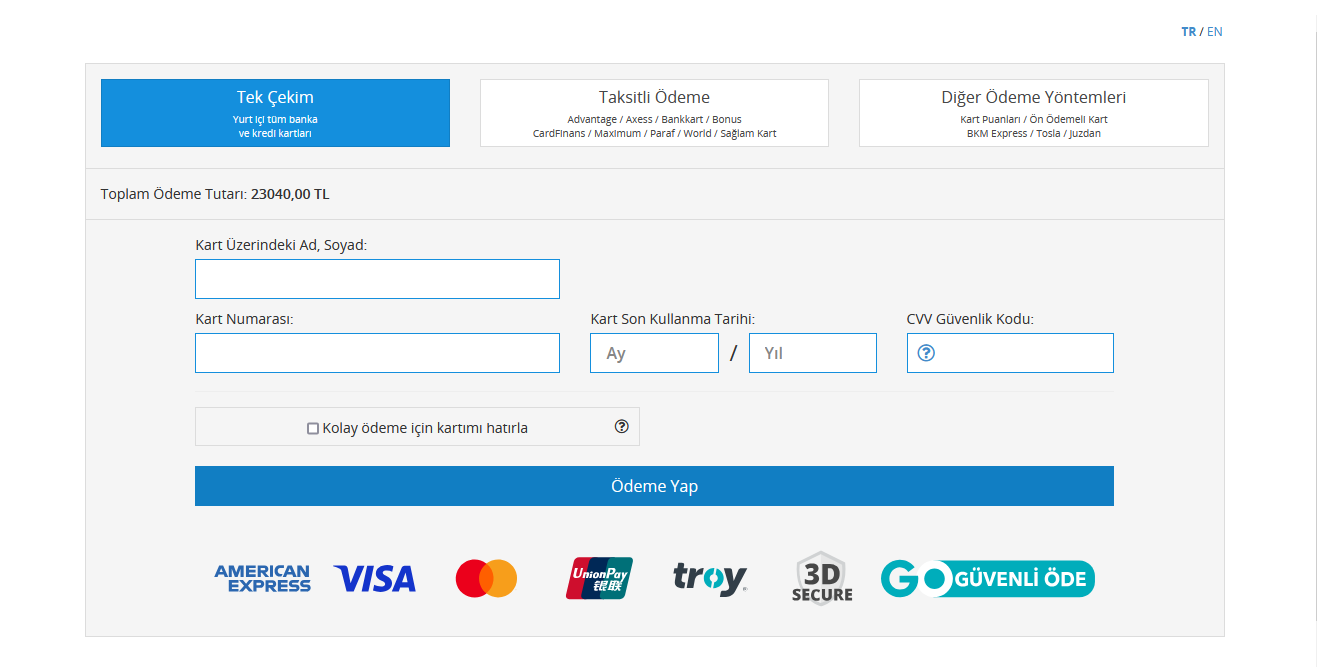Focus the Kart Üzerindeki Ad, Soyad field
This screenshot has height=670, width=1317.
pos(377,279)
